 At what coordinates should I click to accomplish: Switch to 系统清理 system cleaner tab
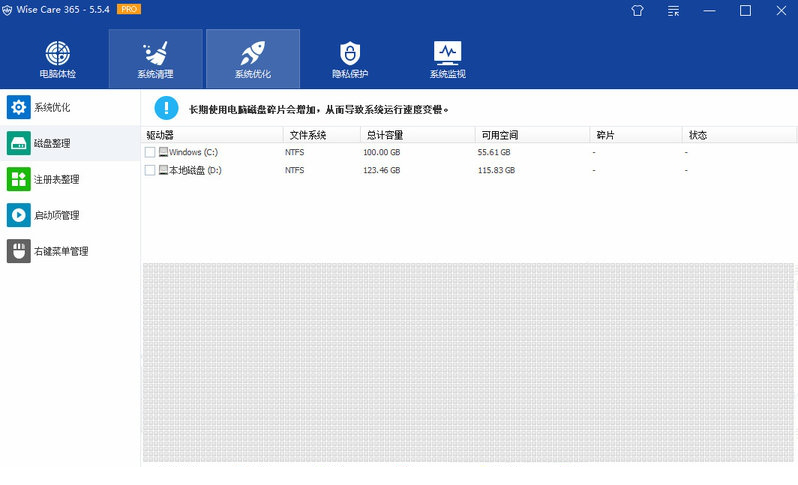coord(155,59)
